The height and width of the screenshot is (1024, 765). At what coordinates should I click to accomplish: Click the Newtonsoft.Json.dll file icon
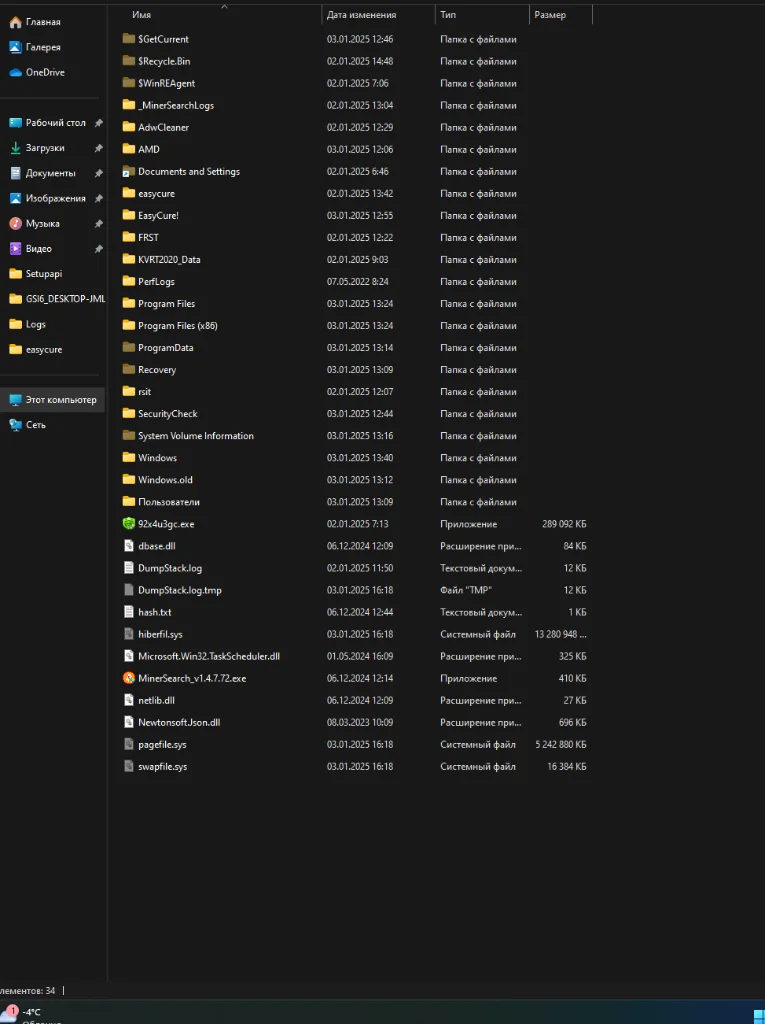(x=129, y=722)
